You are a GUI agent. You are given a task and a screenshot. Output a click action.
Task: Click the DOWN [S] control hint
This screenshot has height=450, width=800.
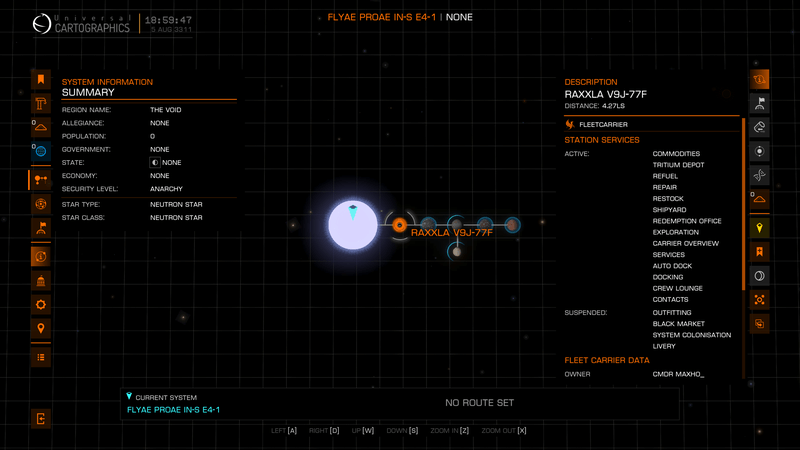click(403, 431)
